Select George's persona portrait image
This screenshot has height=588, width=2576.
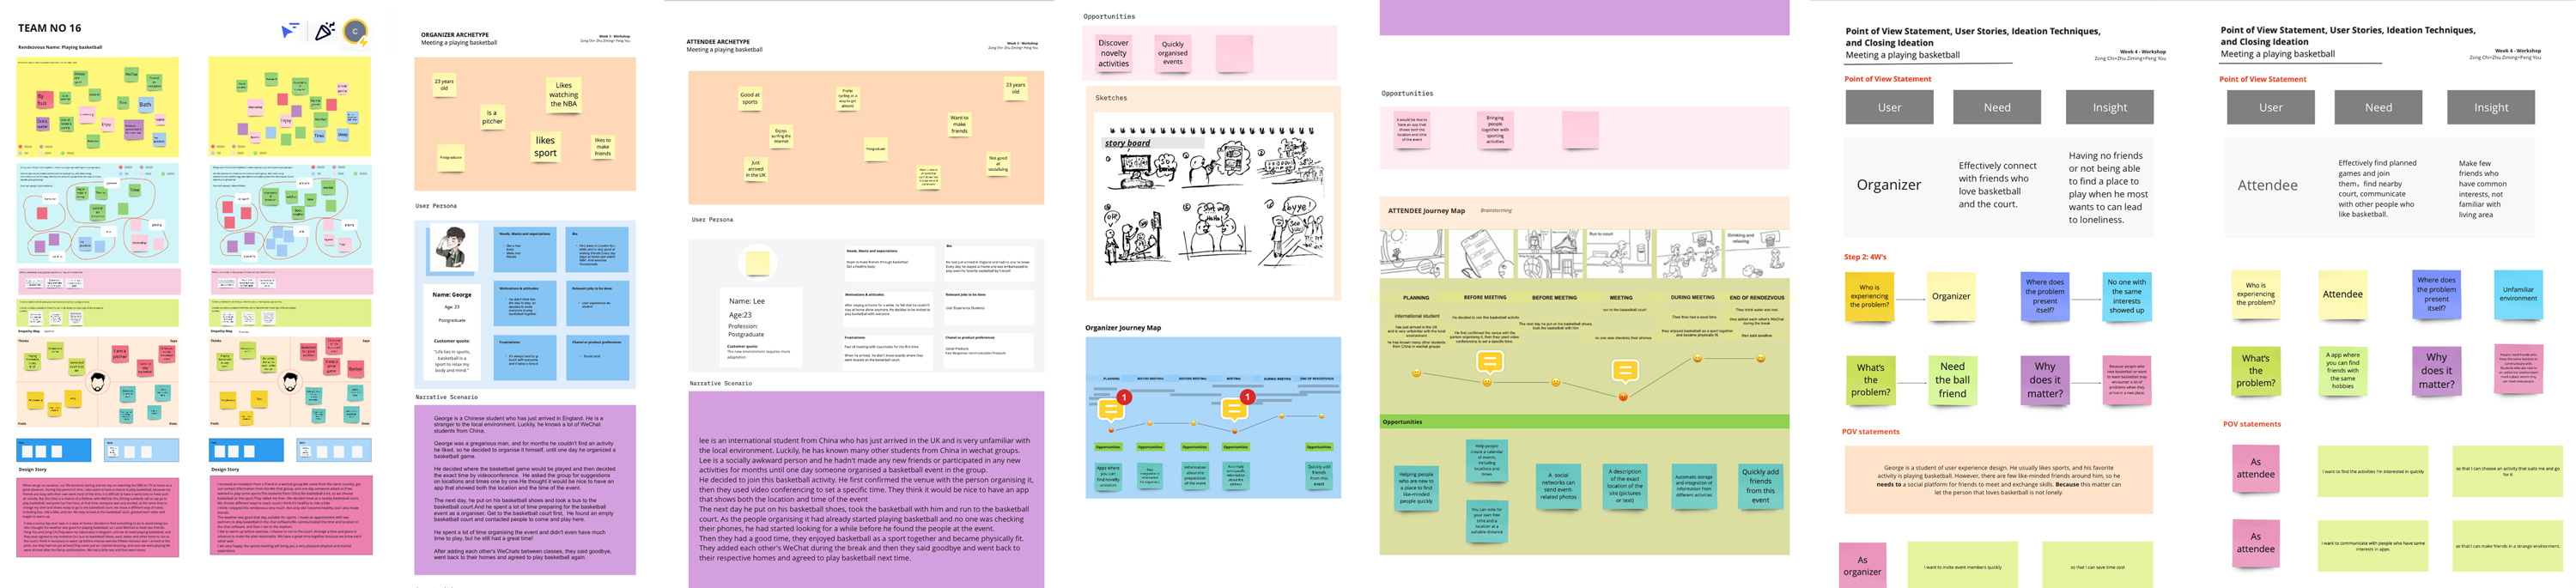pyautogui.click(x=452, y=249)
